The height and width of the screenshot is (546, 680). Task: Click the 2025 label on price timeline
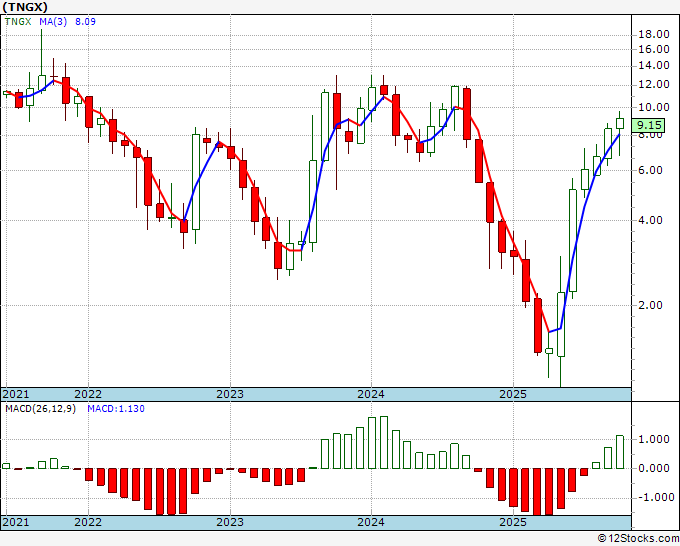[x=513, y=394]
